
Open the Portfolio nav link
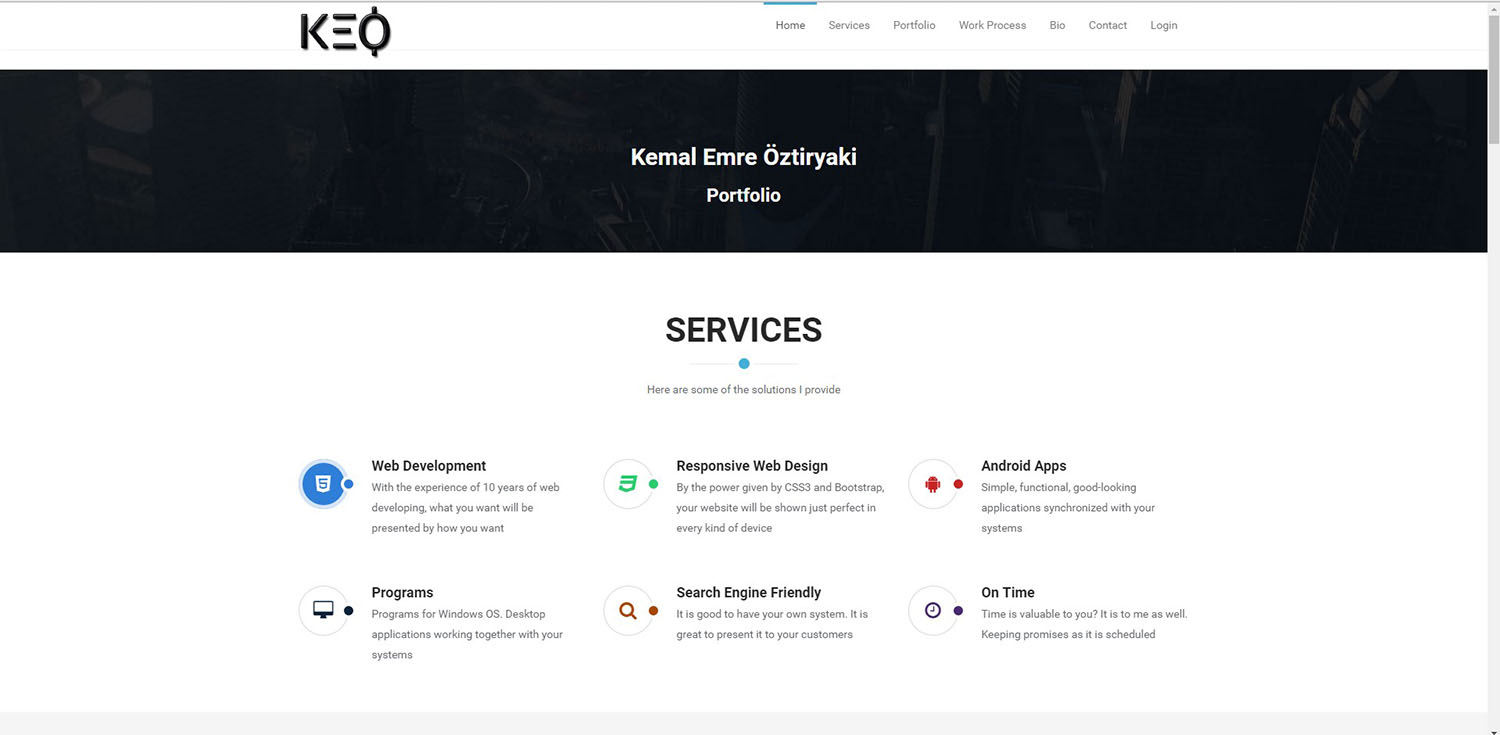pyautogui.click(x=914, y=26)
